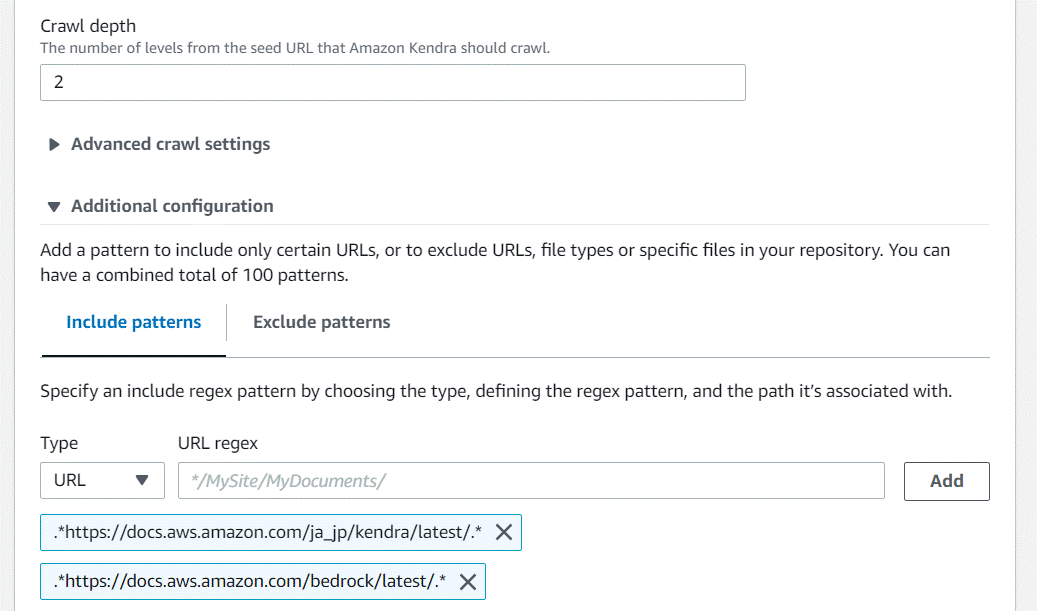Viewport: 1037px width, 611px height.
Task: Remove the bedrock/latest include pattern
Action: (467, 581)
